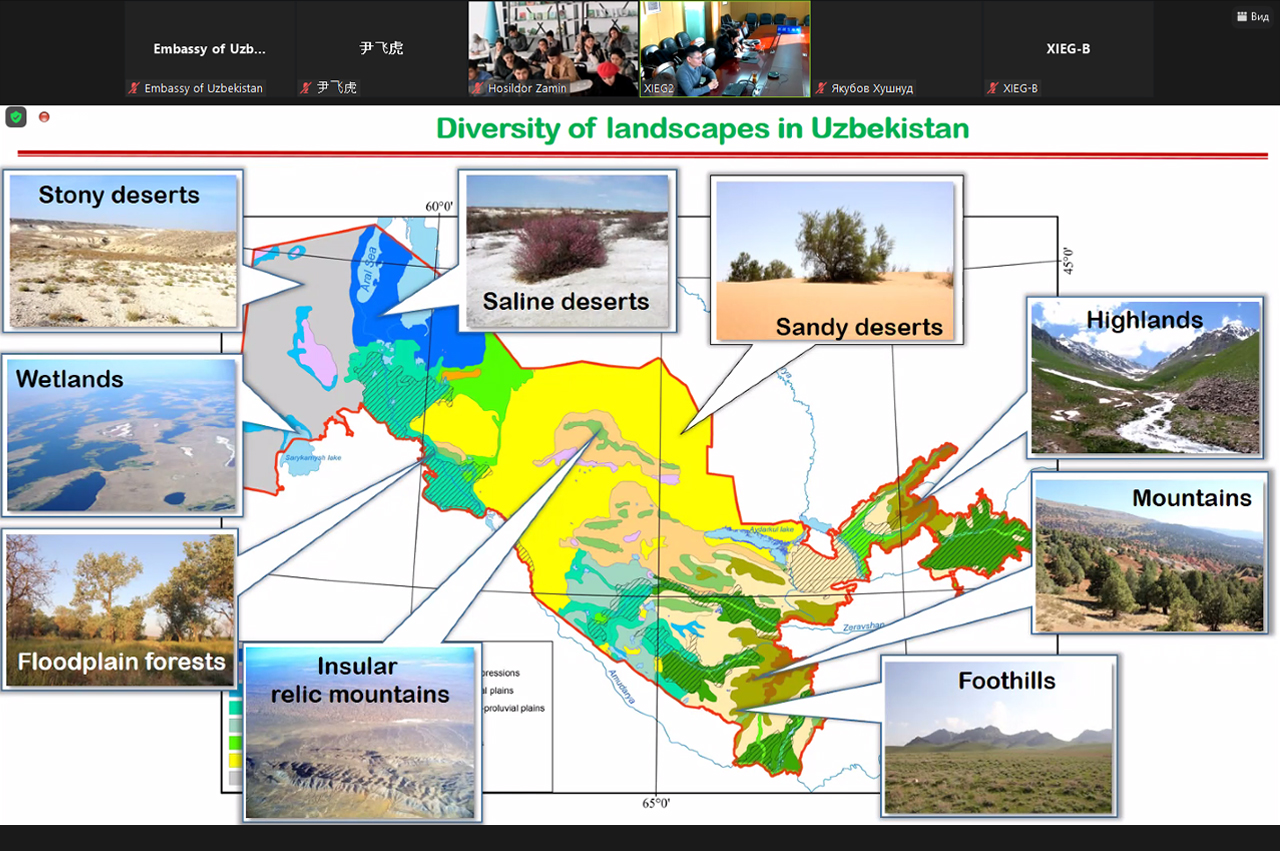Click the Mountains photo caption
Screen dimensions: 1280x851
coord(1192,498)
